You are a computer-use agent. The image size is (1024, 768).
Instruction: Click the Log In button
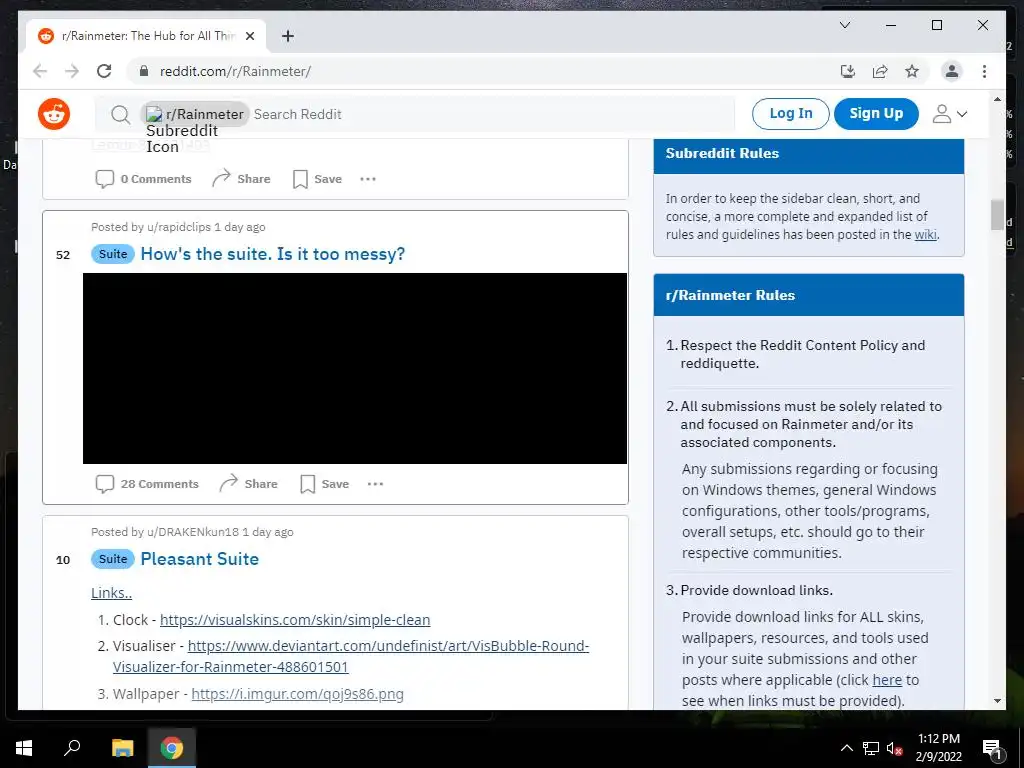(790, 114)
